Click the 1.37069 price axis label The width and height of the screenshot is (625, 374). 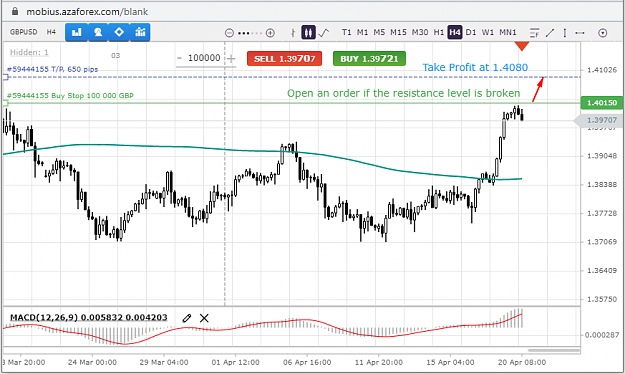point(601,242)
